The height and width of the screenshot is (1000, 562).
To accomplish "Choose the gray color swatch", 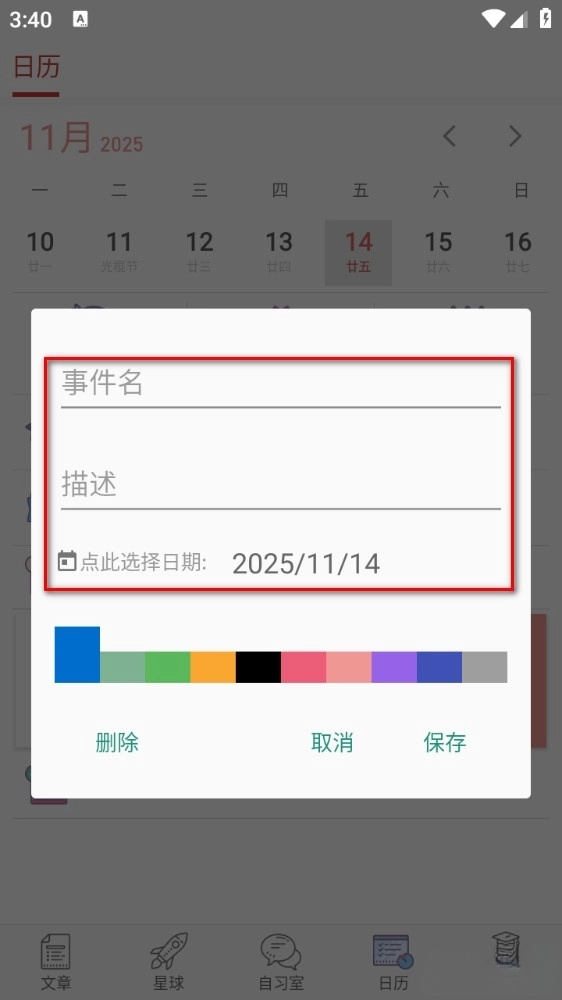I will point(485,667).
